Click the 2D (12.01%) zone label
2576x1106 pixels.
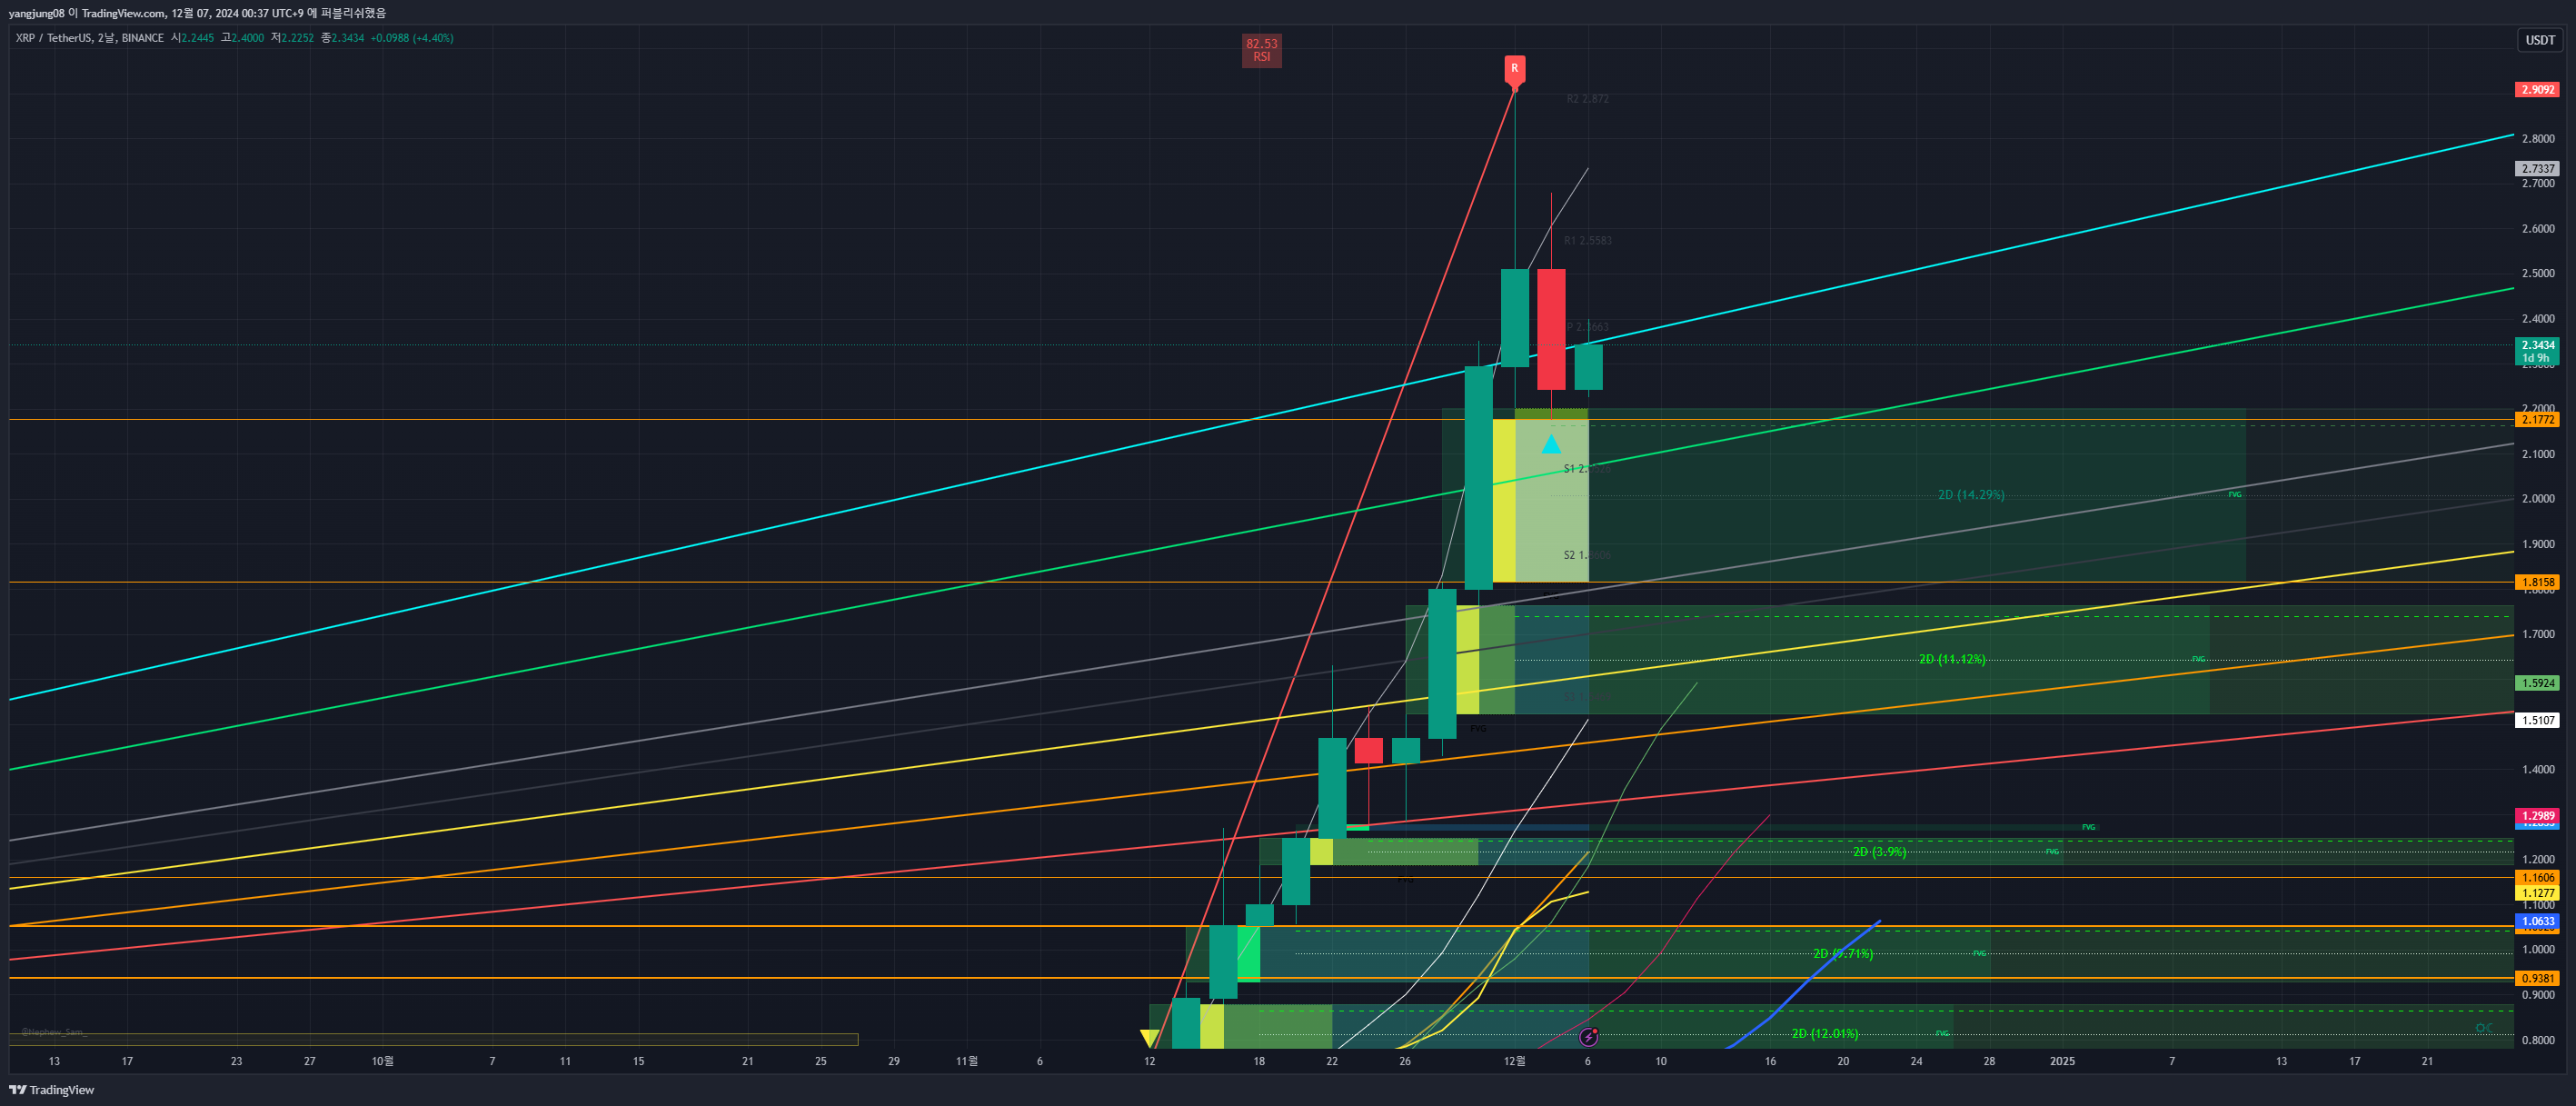point(1825,1034)
